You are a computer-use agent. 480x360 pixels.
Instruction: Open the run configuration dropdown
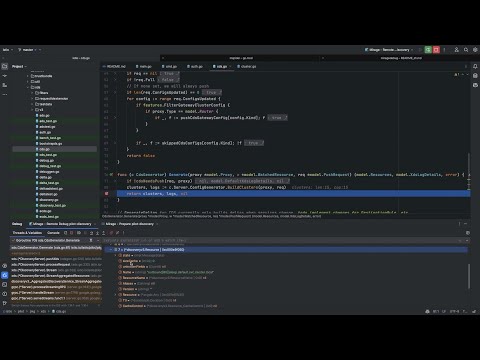pos(389,50)
